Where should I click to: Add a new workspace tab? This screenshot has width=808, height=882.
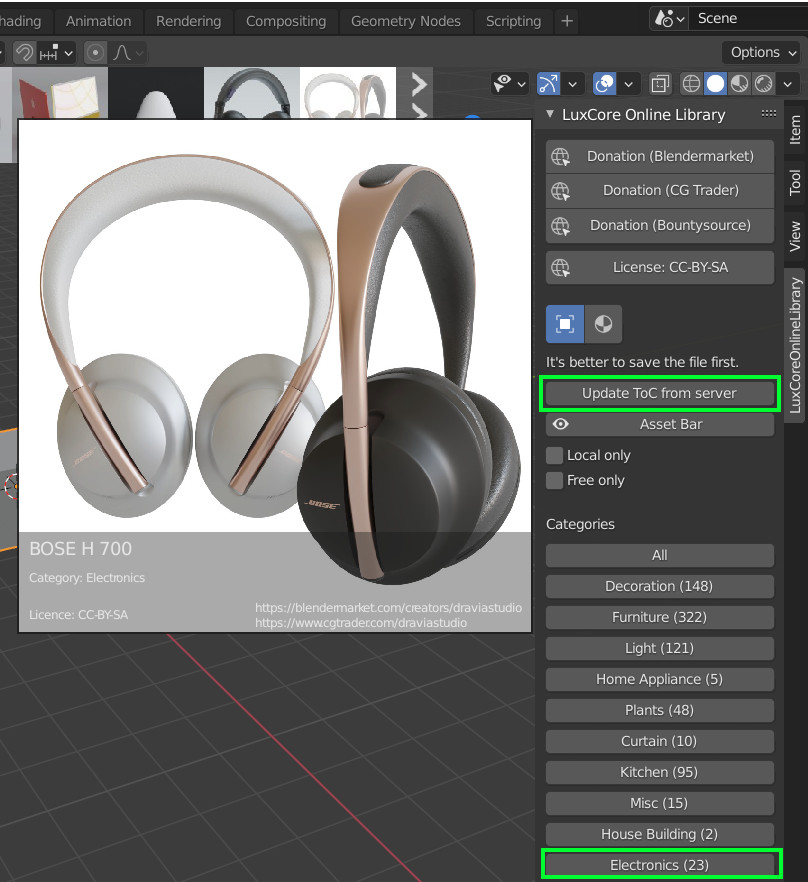(x=567, y=20)
